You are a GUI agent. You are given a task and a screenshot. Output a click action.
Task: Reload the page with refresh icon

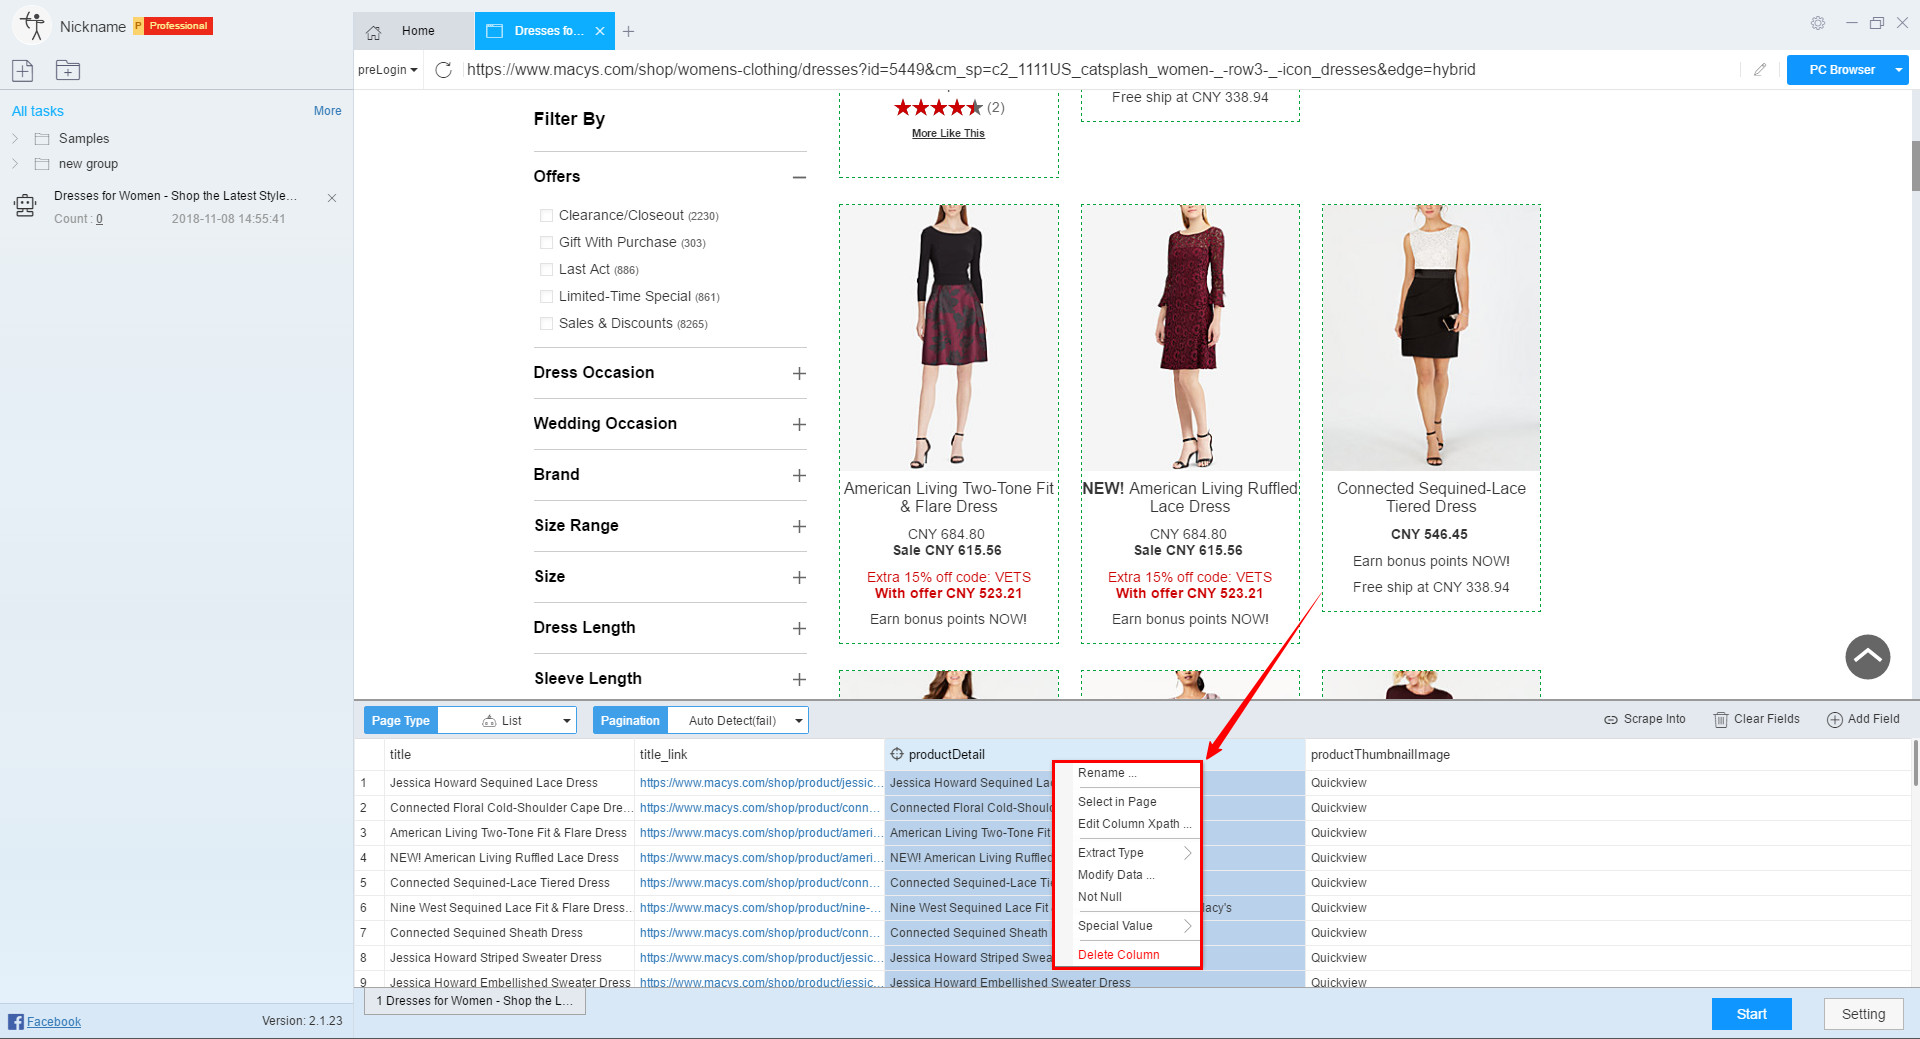[444, 70]
